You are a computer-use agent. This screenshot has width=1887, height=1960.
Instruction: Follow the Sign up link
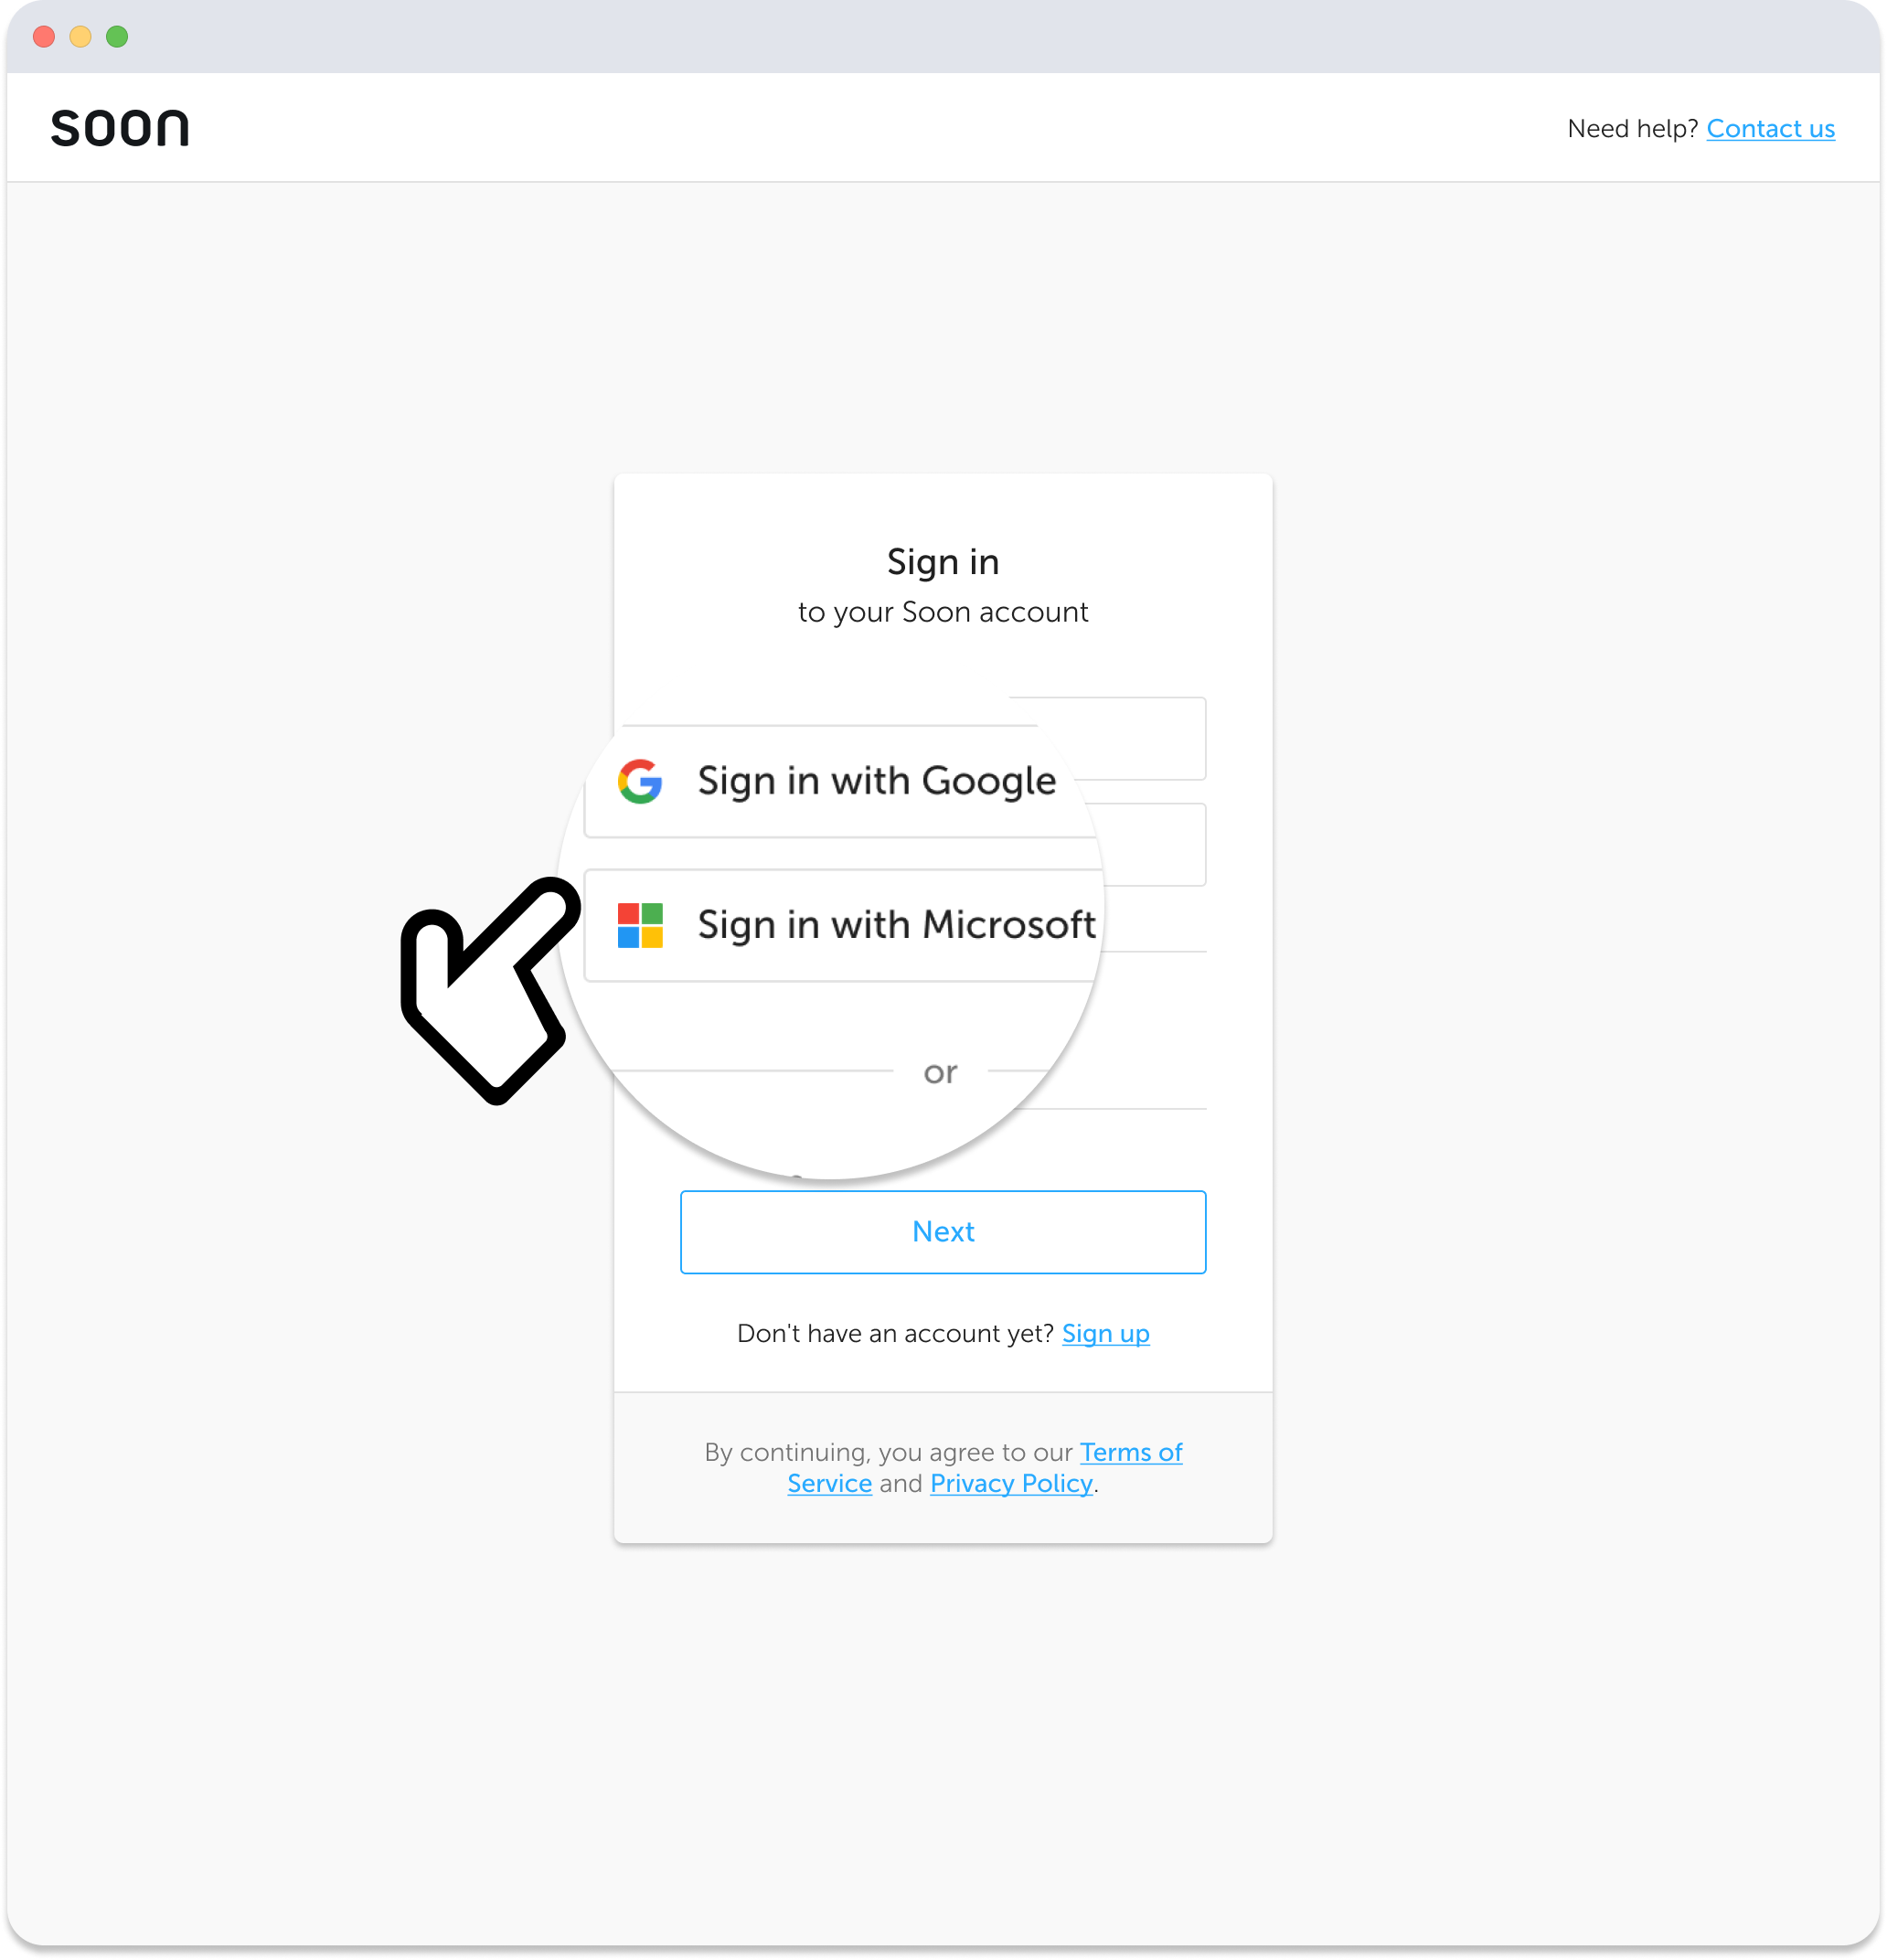[1105, 1334]
